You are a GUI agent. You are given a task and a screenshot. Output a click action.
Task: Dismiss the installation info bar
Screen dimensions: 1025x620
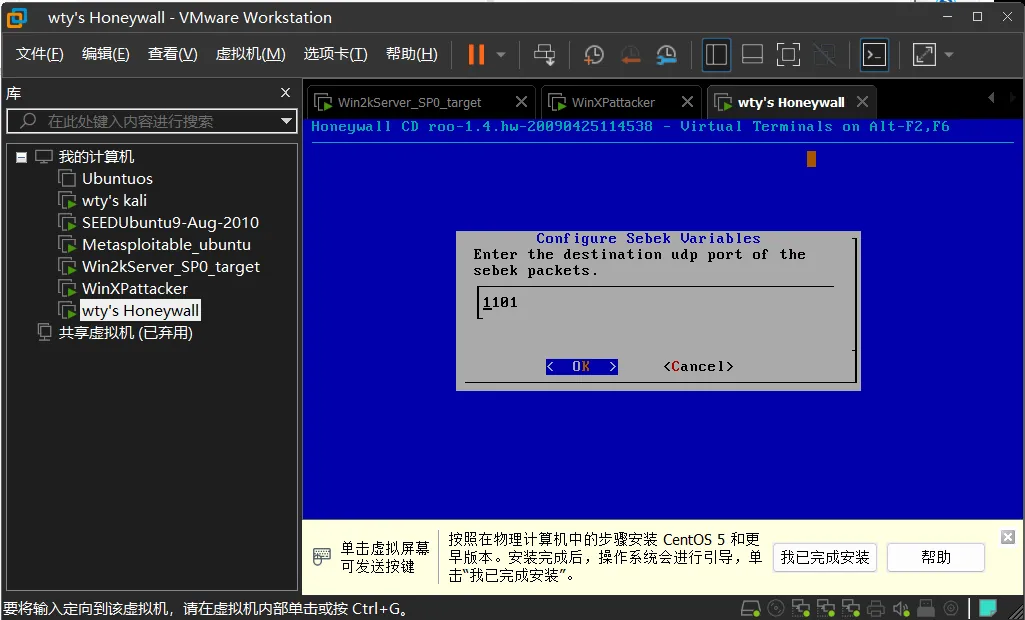tap(1007, 537)
